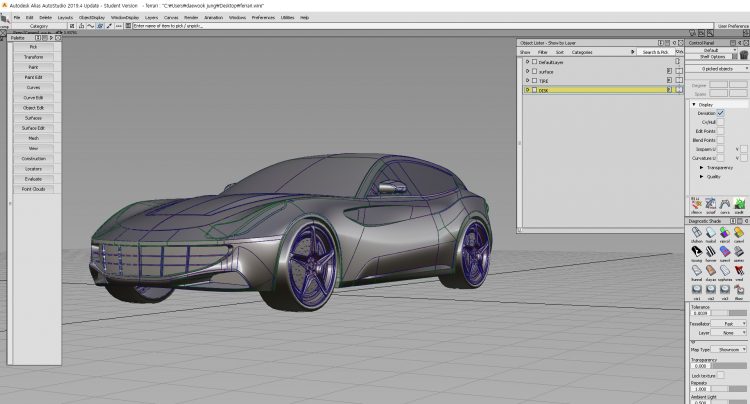This screenshot has width=750, height=404.
Task: Open the ObjectDisplay menu
Action: pos(91,17)
